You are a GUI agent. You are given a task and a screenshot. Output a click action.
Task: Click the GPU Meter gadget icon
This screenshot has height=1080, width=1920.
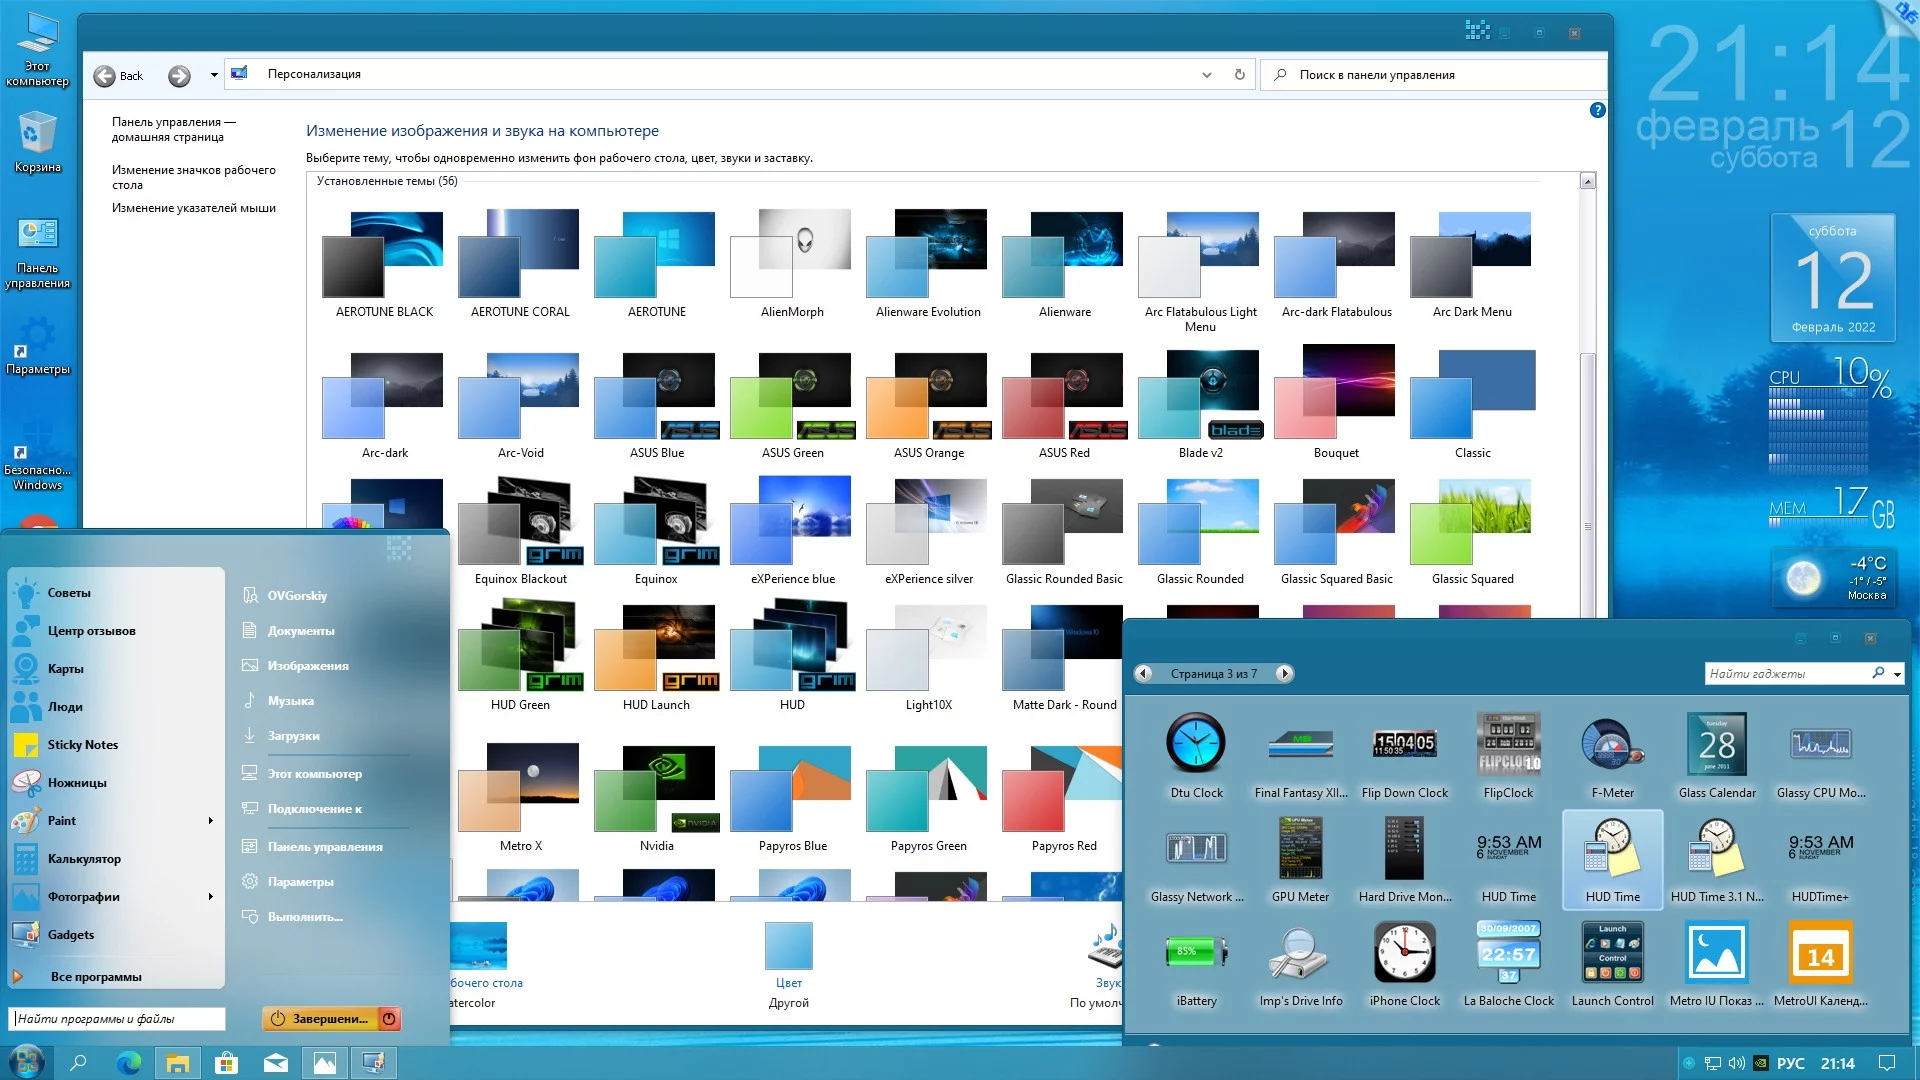[1300, 848]
